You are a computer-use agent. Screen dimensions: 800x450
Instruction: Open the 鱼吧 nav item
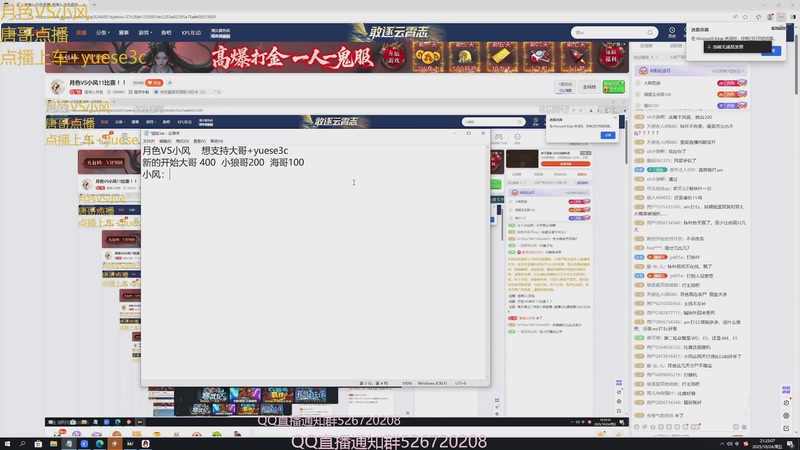point(166,33)
